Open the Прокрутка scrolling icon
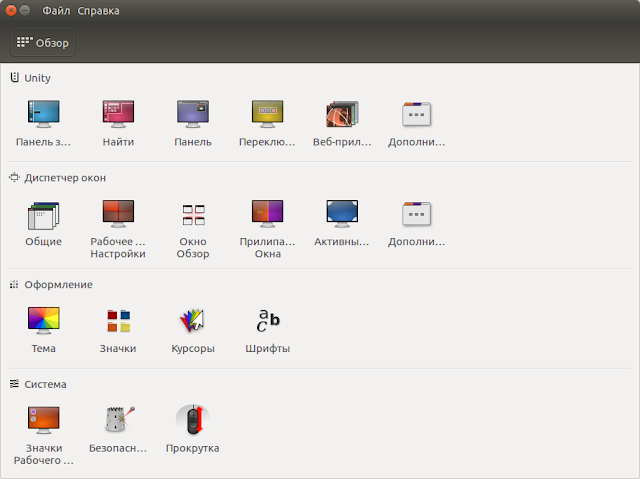The image size is (640, 479). 193,419
